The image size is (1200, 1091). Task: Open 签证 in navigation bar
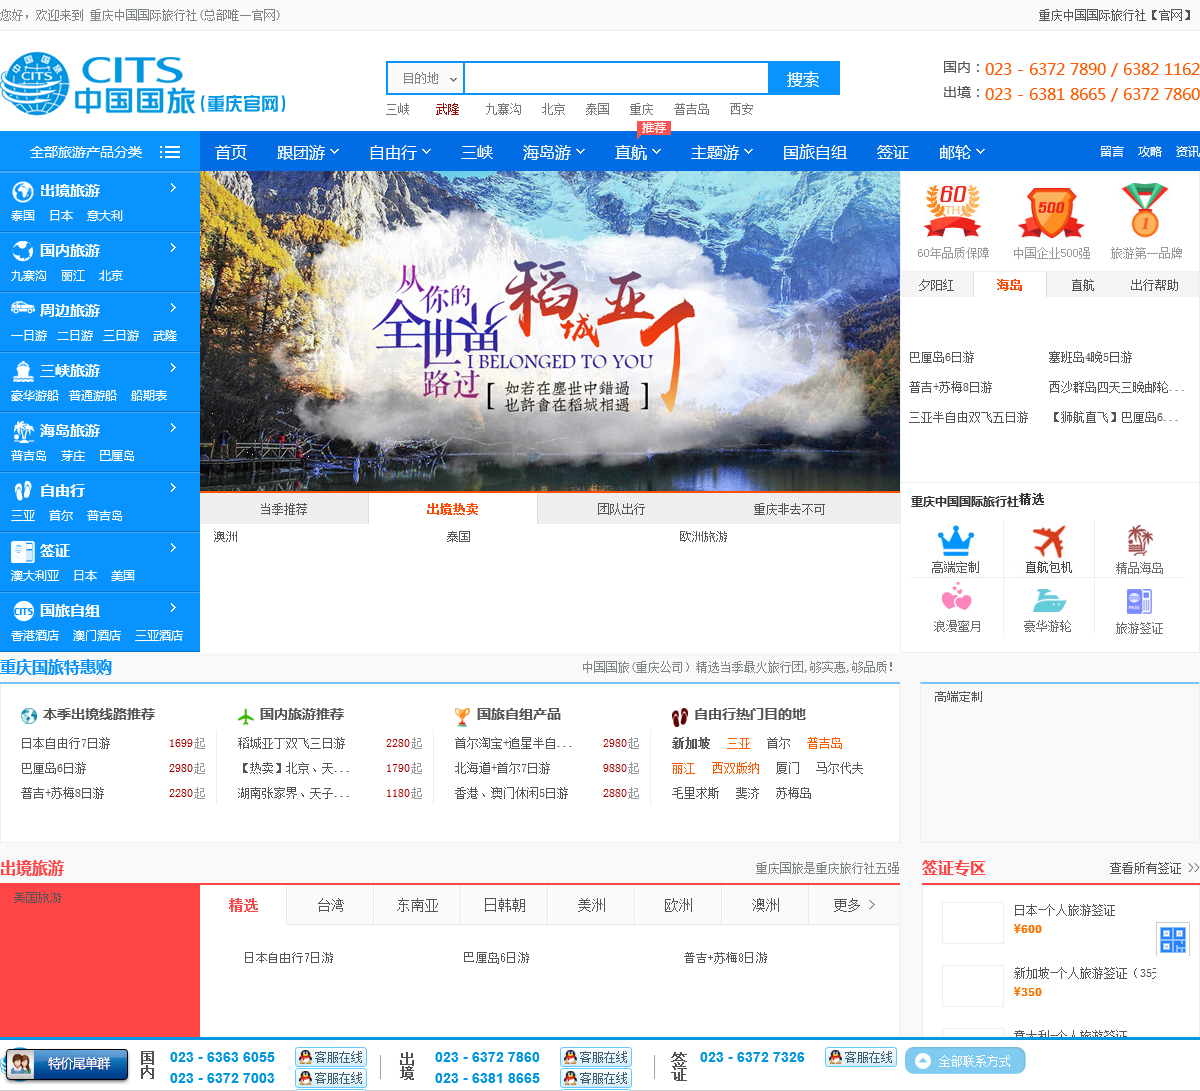tap(893, 152)
